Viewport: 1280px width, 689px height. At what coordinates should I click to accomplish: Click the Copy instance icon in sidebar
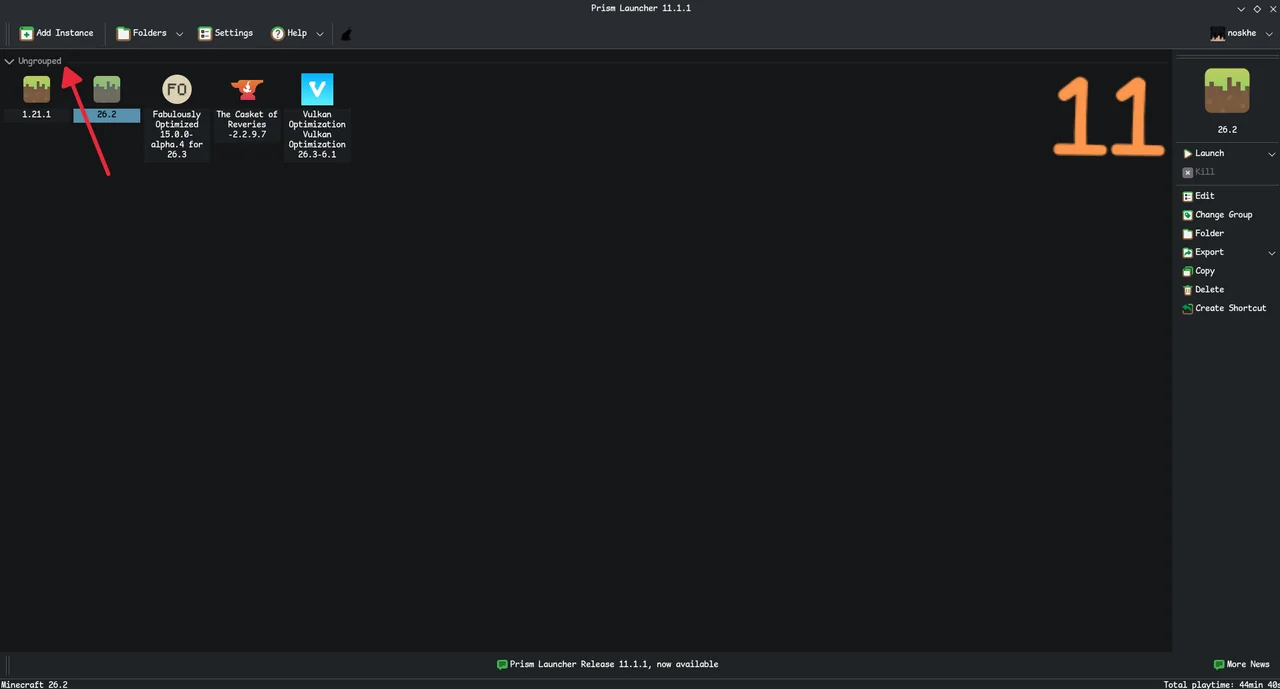[x=1188, y=271]
